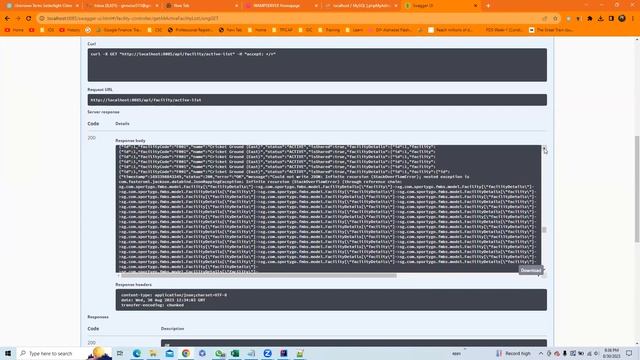Click the page vertical scrollbar thumb
The height and width of the screenshot is (360, 640).
[637, 189]
